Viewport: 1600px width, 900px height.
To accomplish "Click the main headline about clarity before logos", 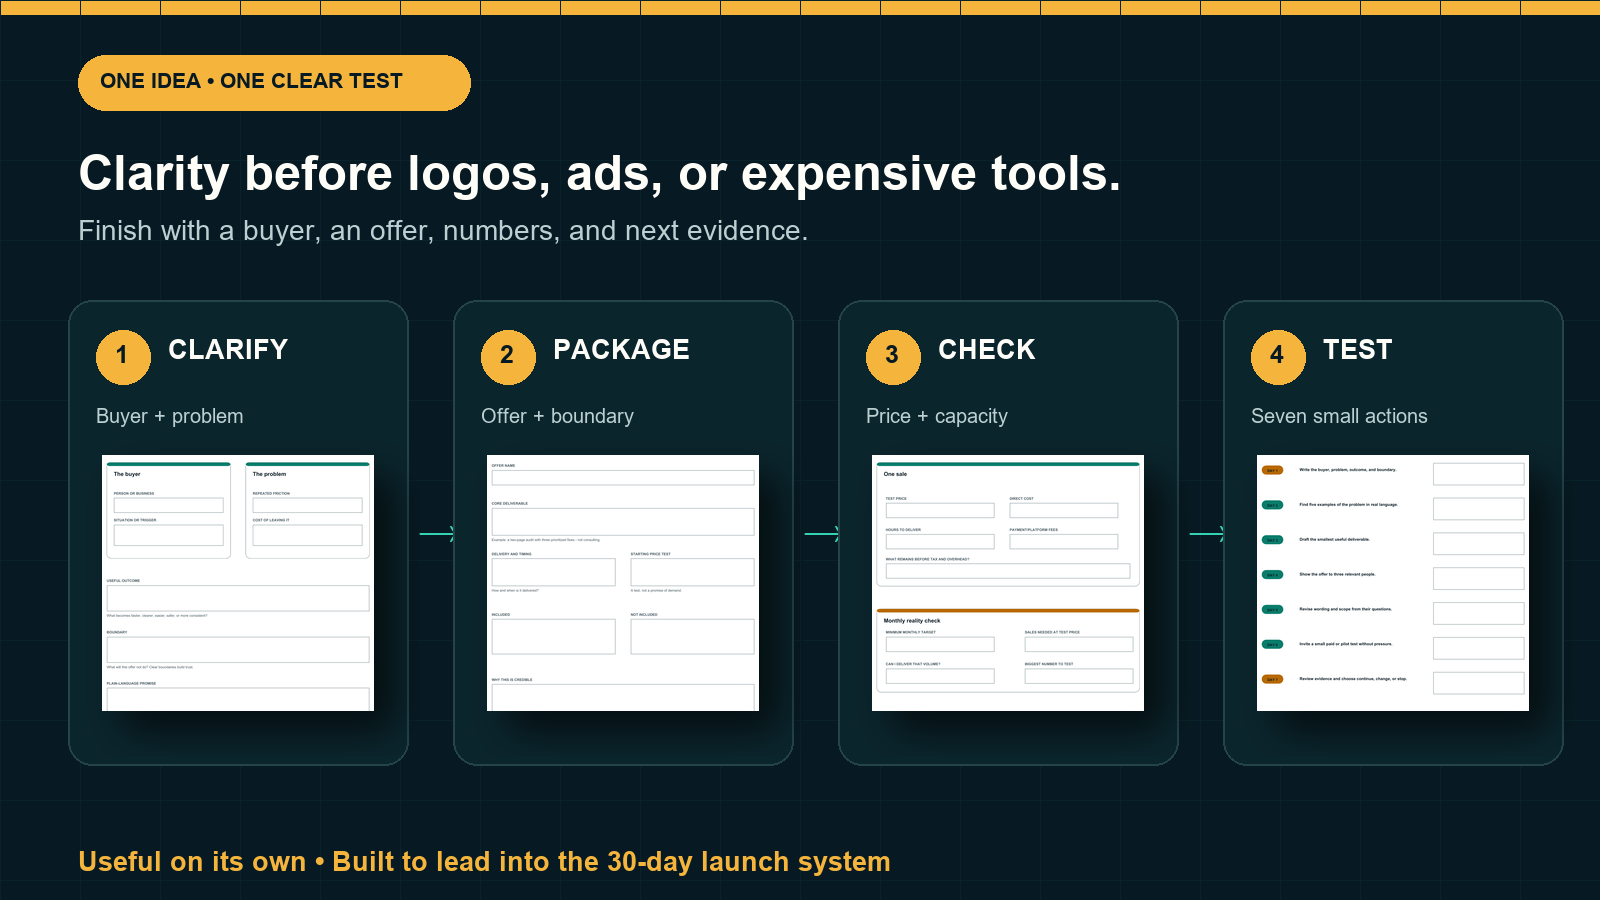I will 600,174.
